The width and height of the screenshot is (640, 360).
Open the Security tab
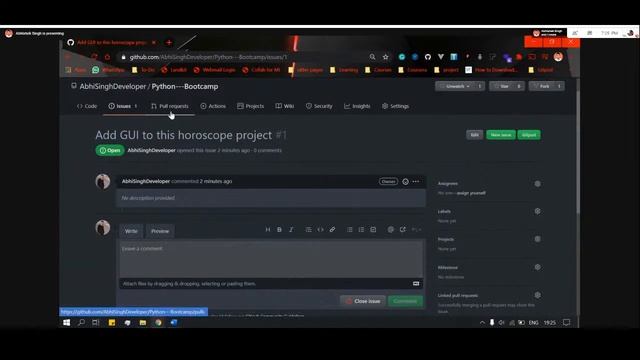pyautogui.click(x=319, y=106)
